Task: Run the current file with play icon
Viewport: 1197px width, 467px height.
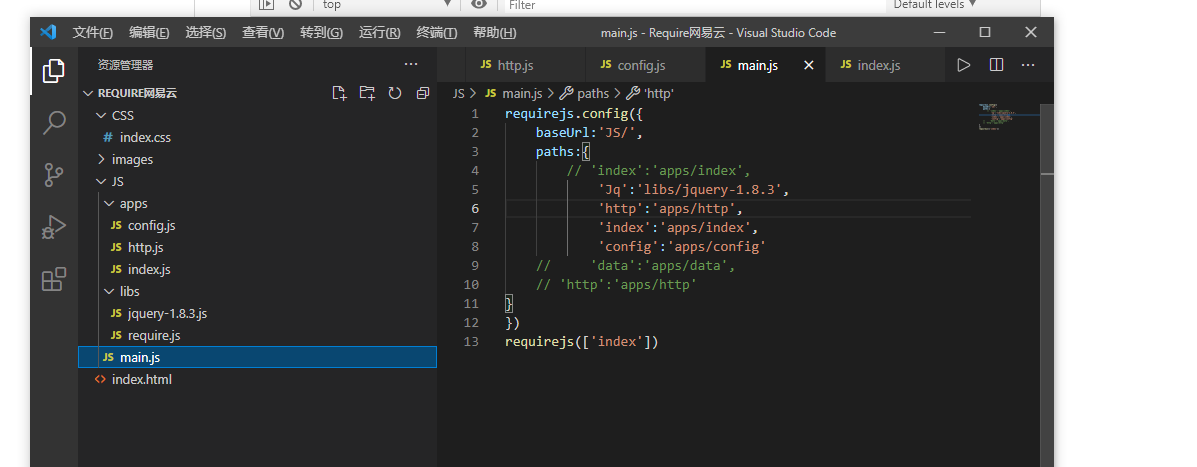Action: tap(963, 65)
